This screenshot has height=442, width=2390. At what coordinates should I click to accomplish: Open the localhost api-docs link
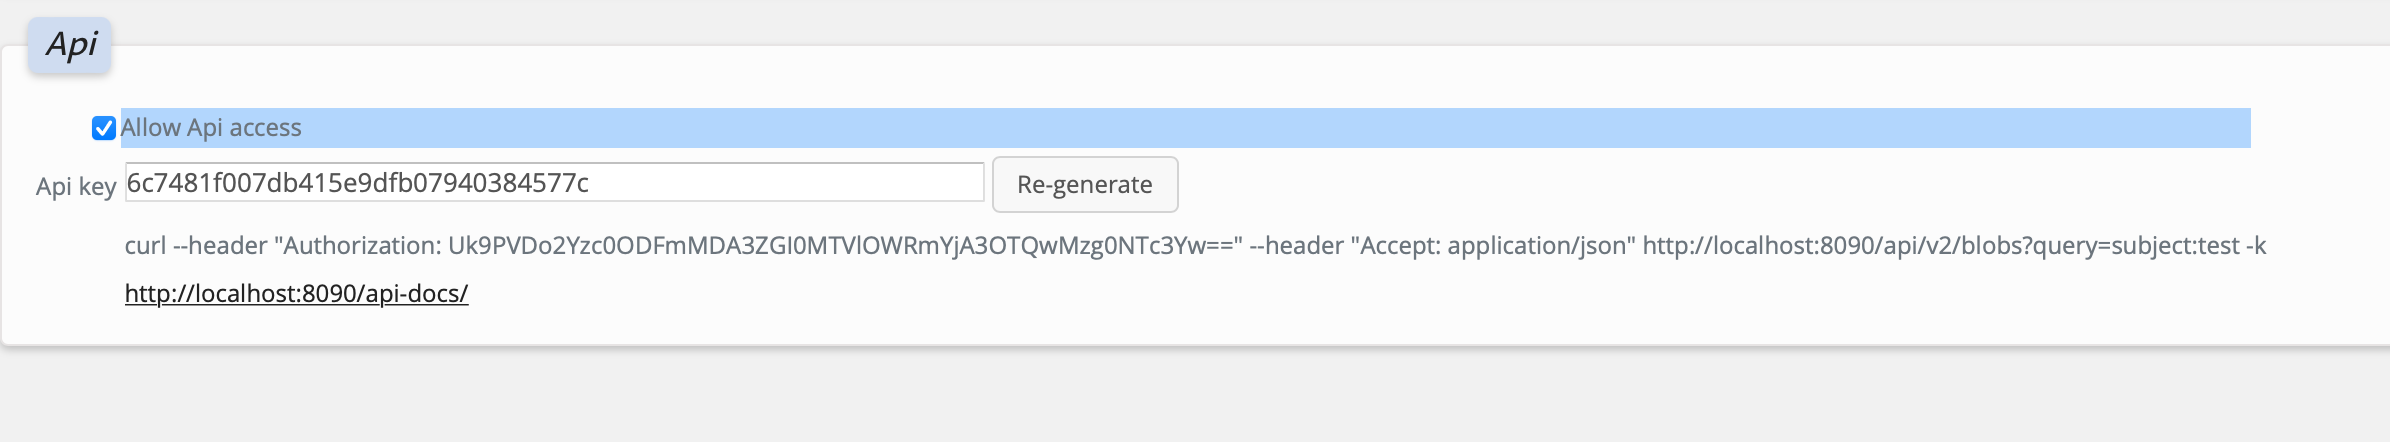click(296, 293)
